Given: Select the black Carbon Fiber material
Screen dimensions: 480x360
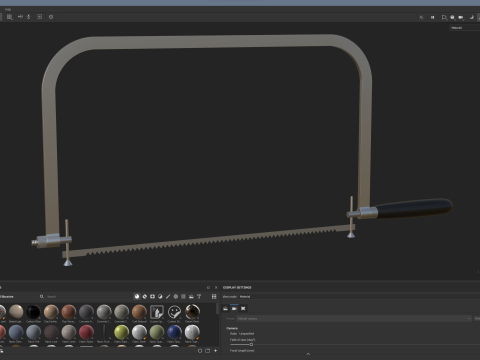Looking at the screenshot, I should coord(33,312).
